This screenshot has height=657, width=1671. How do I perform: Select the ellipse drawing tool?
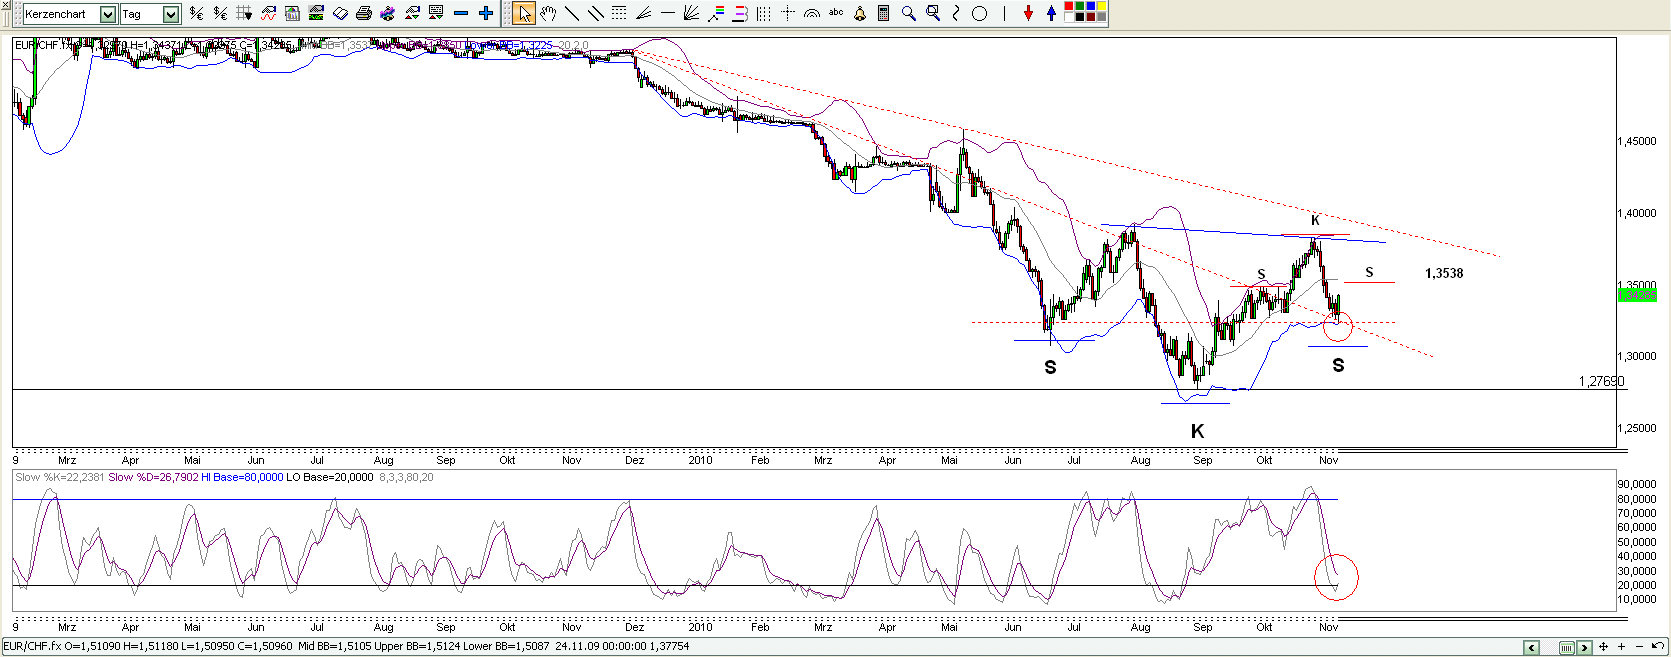(979, 14)
